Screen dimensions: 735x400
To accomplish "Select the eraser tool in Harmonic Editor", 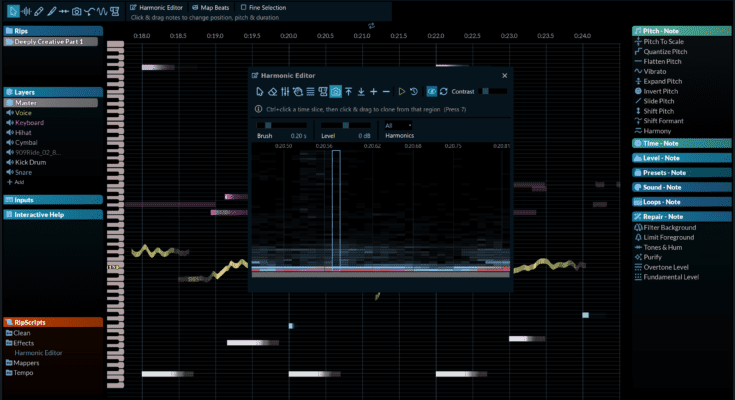I will [271, 92].
